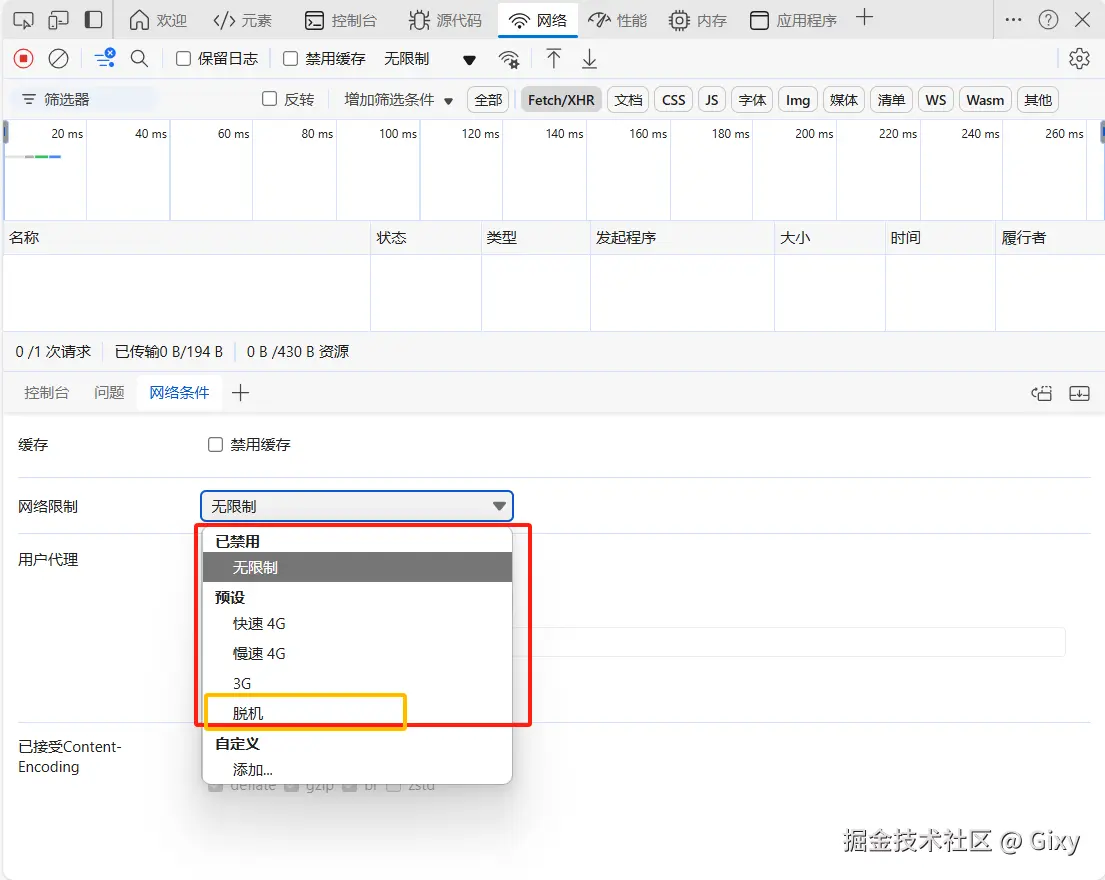Filter by Wasm type
The height and width of the screenshot is (880, 1105).
tap(985, 100)
